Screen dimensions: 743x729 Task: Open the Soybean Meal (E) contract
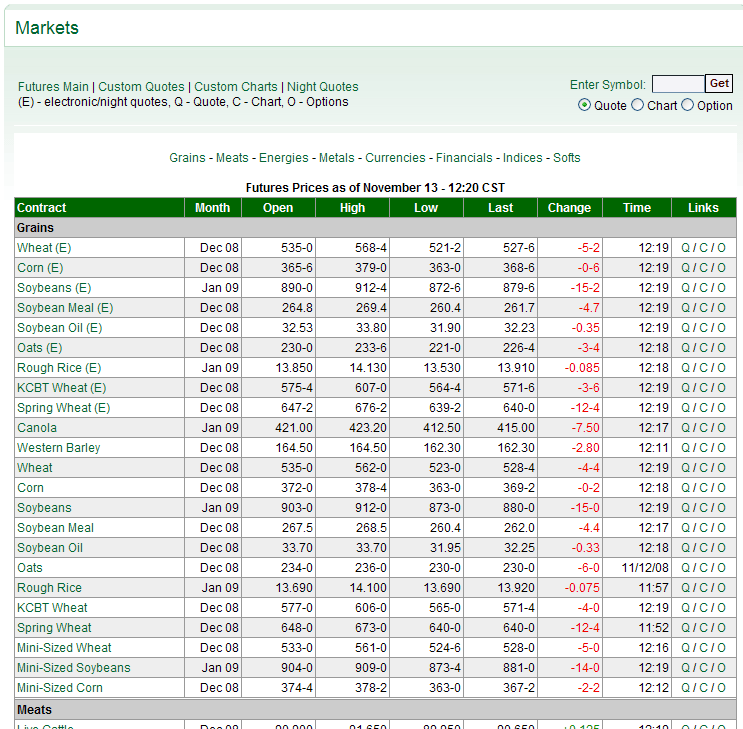[65, 307]
